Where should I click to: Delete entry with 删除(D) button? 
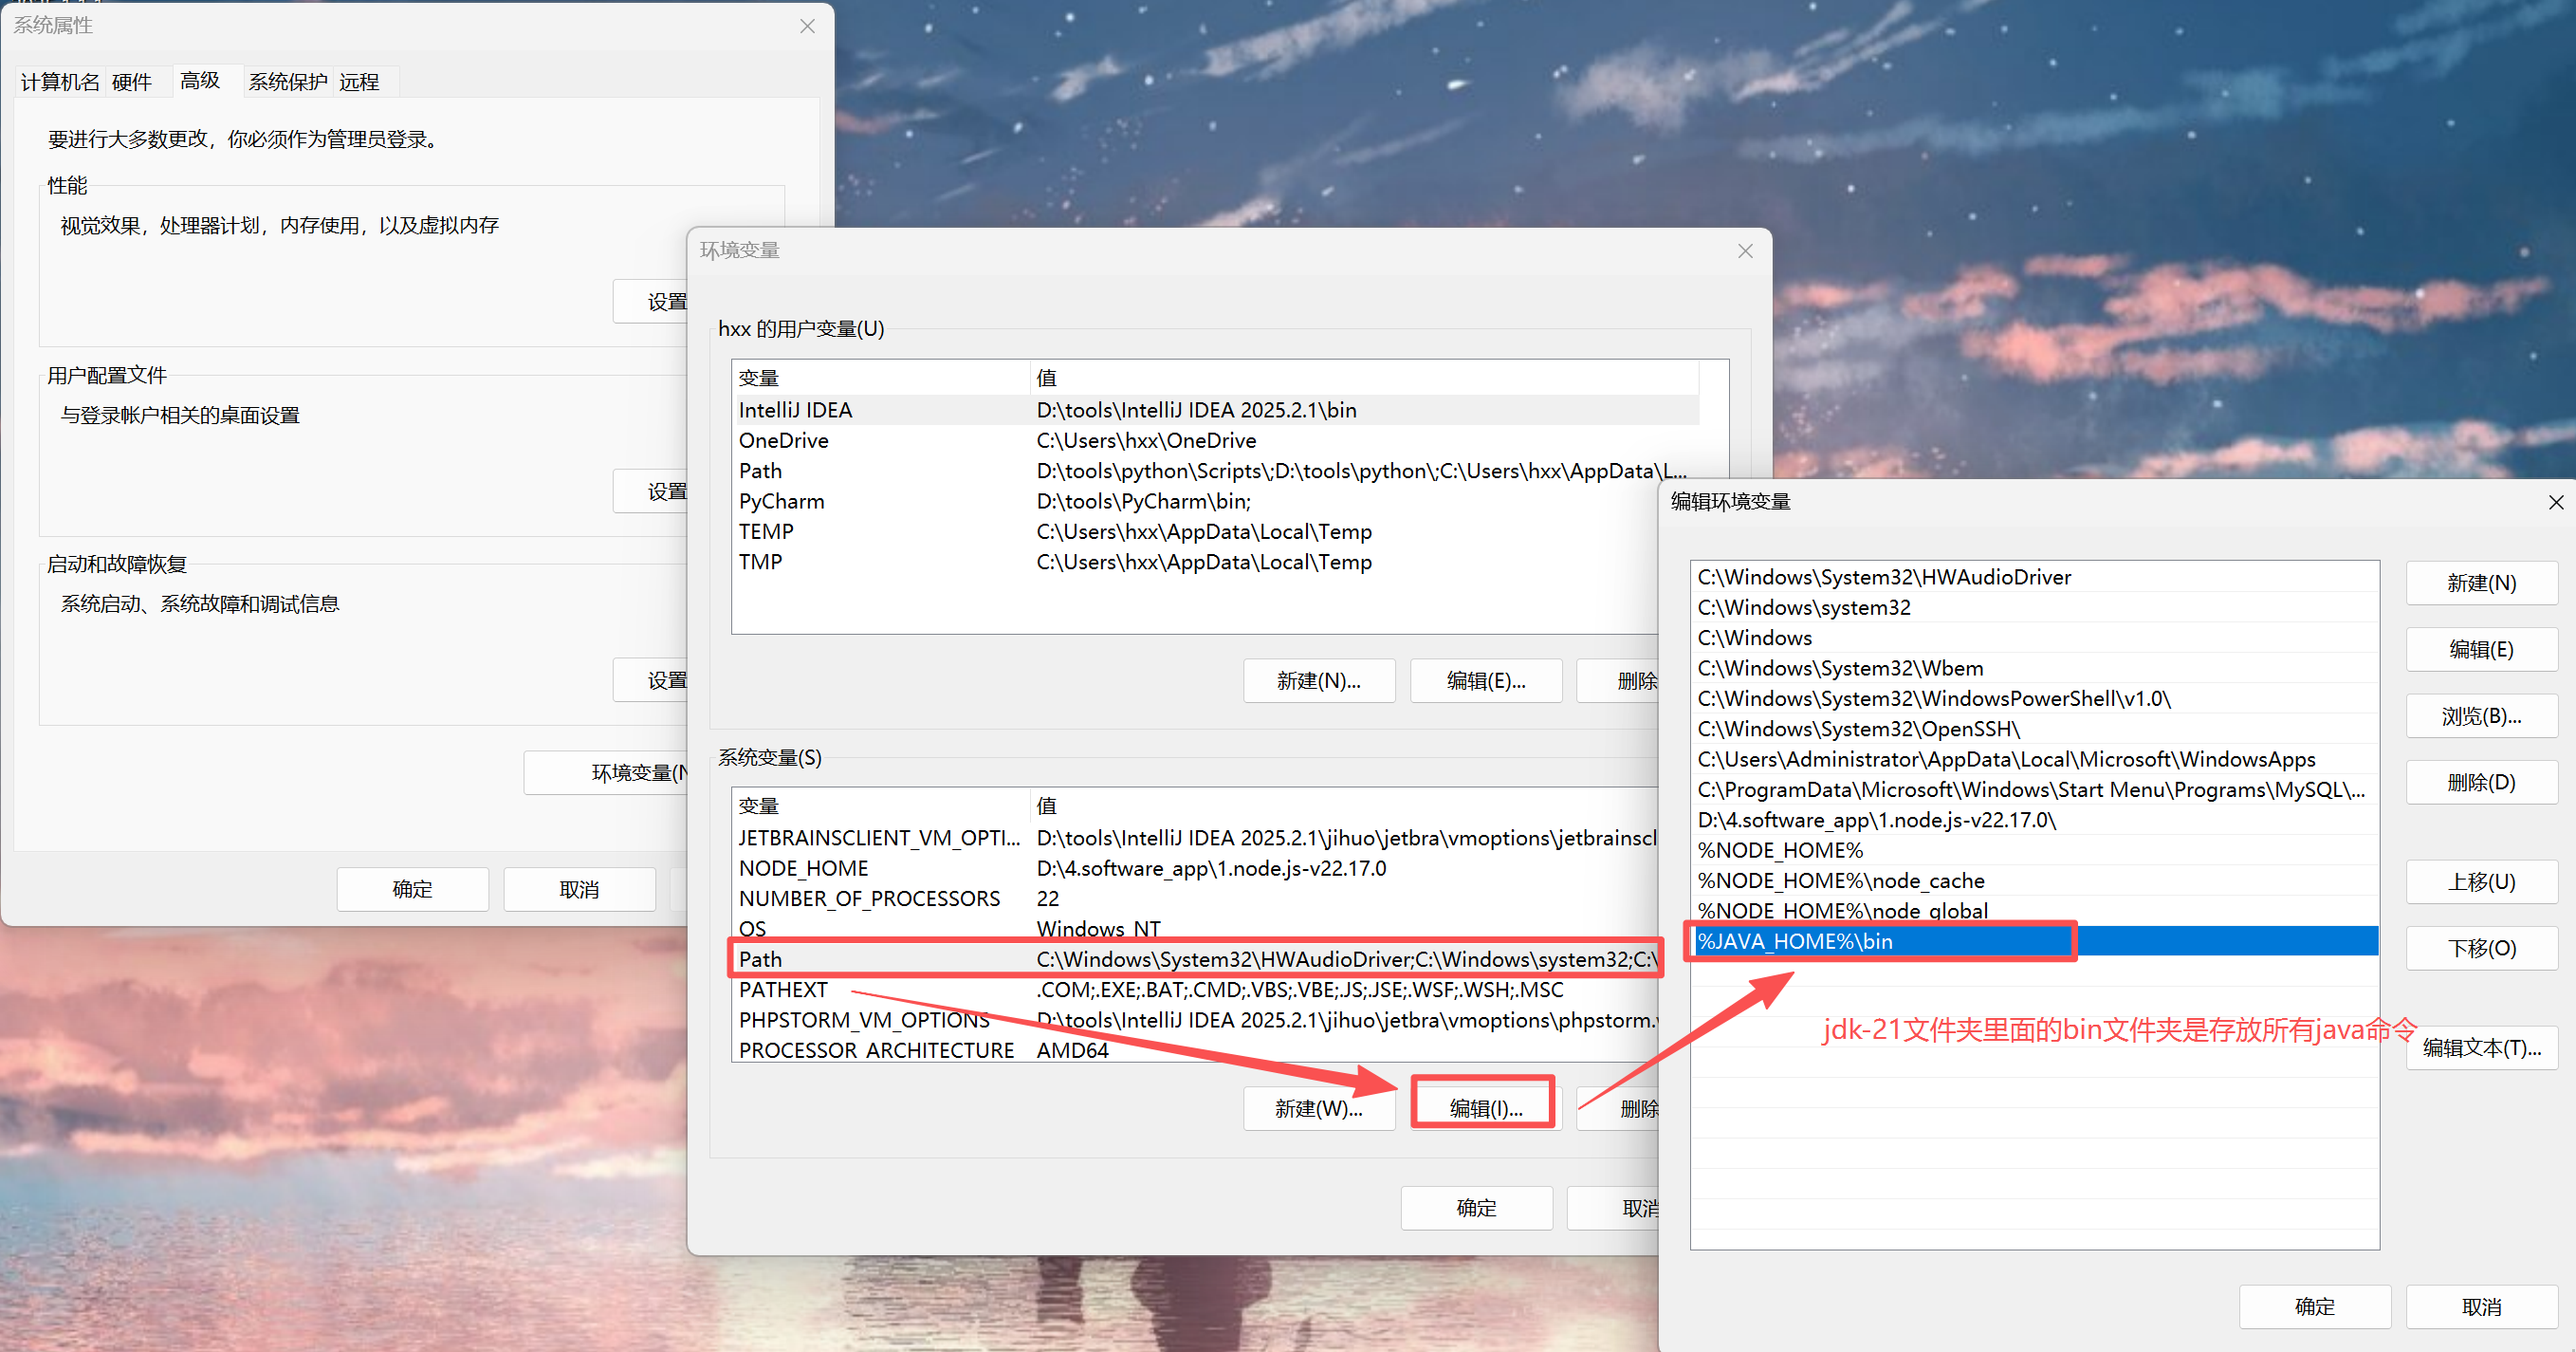[2480, 782]
